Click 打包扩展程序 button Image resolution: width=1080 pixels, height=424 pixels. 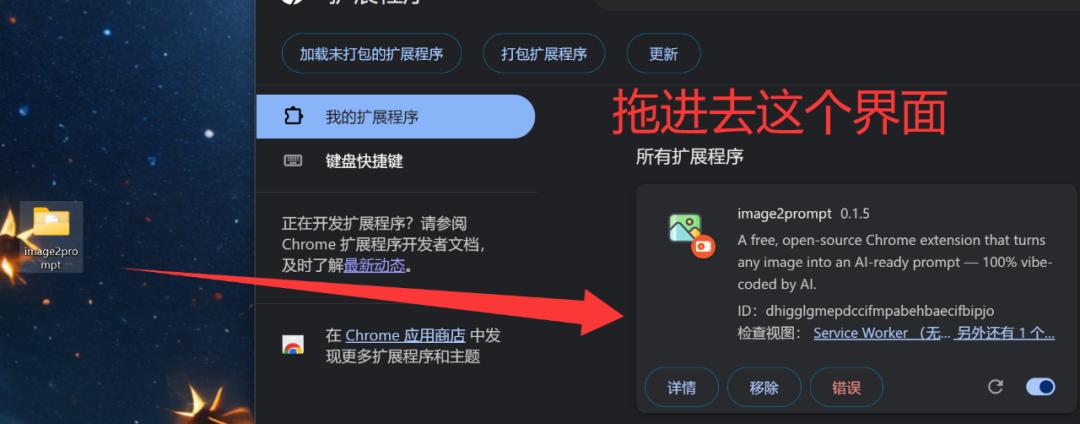544,54
